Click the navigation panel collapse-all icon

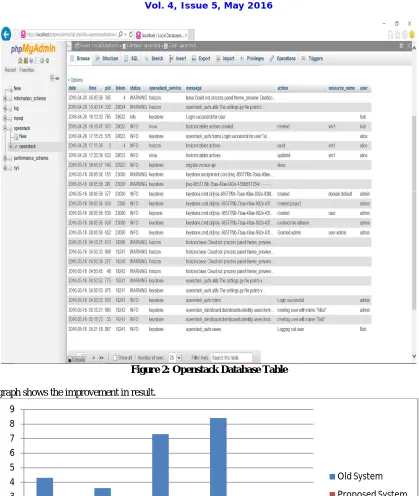tap(52, 78)
